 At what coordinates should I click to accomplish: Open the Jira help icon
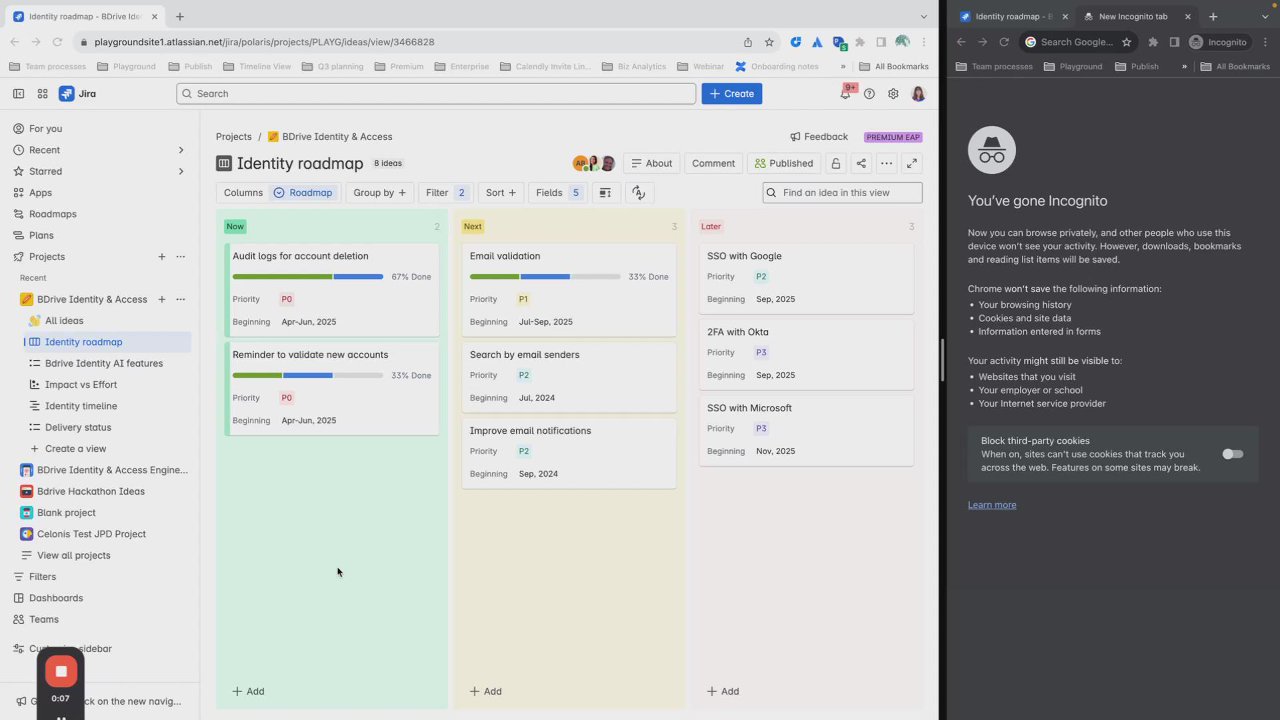pyautogui.click(x=869, y=93)
